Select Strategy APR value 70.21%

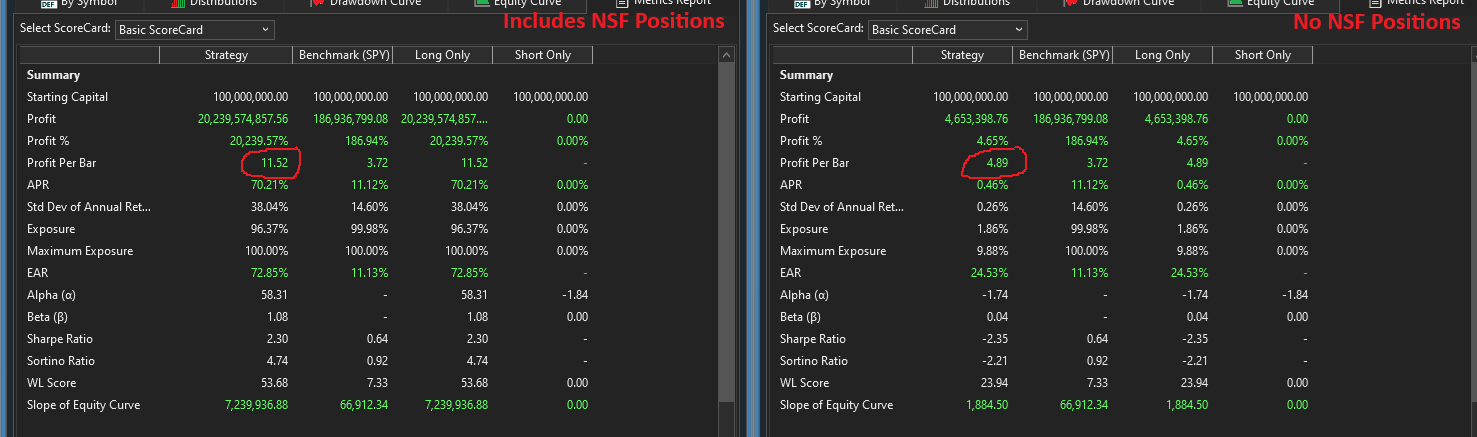point(267,185)
